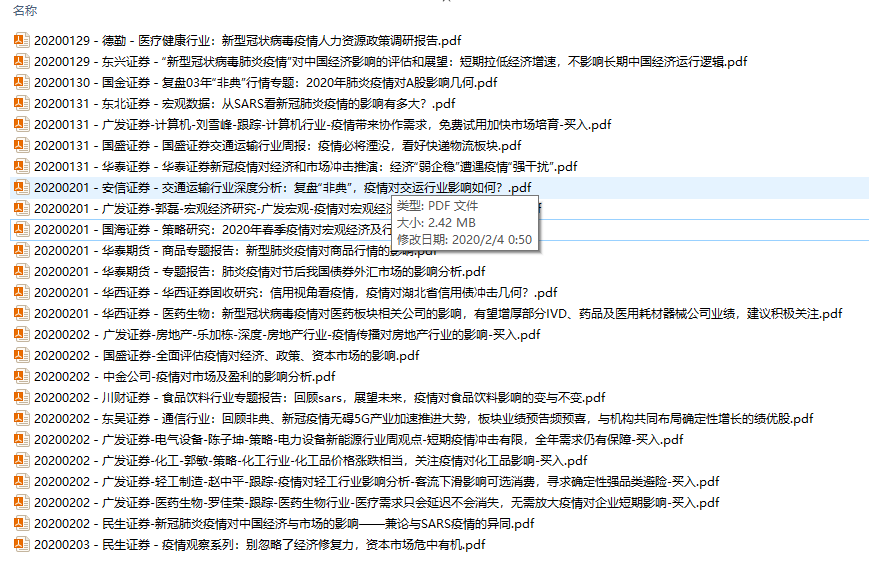This screenshot has height=575, width=869.
Task: Click PDF icon of 国盛证券-全面评估疫情 file
Action: [x=22, y=356]
